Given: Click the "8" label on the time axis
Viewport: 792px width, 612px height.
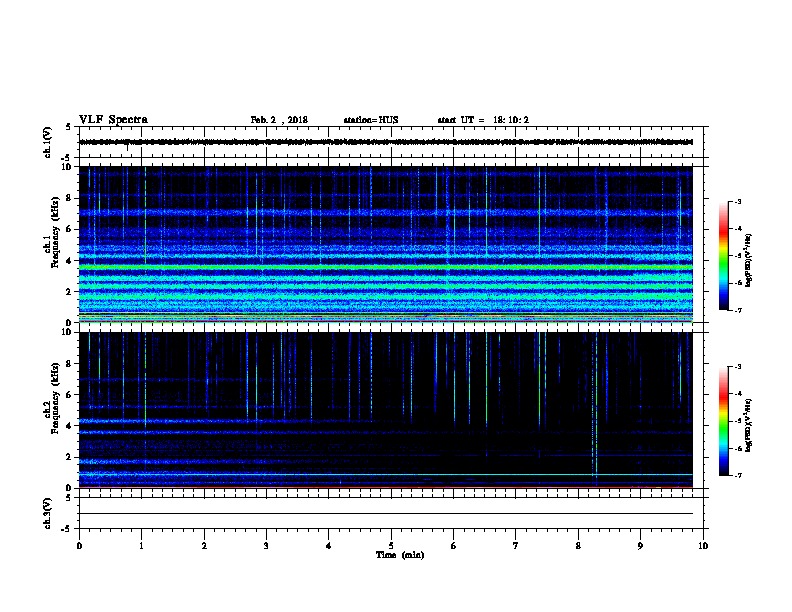Looking at the screenshot, I should [578, 545].
